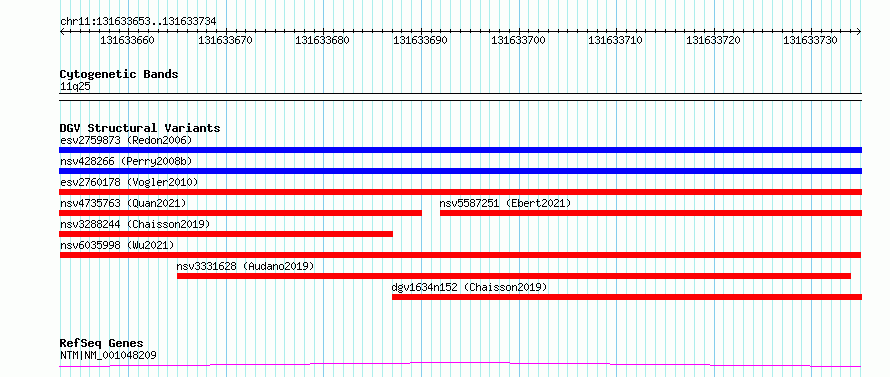Click the chr11:131633653..131633734 range label

click(x=138, y=22)
